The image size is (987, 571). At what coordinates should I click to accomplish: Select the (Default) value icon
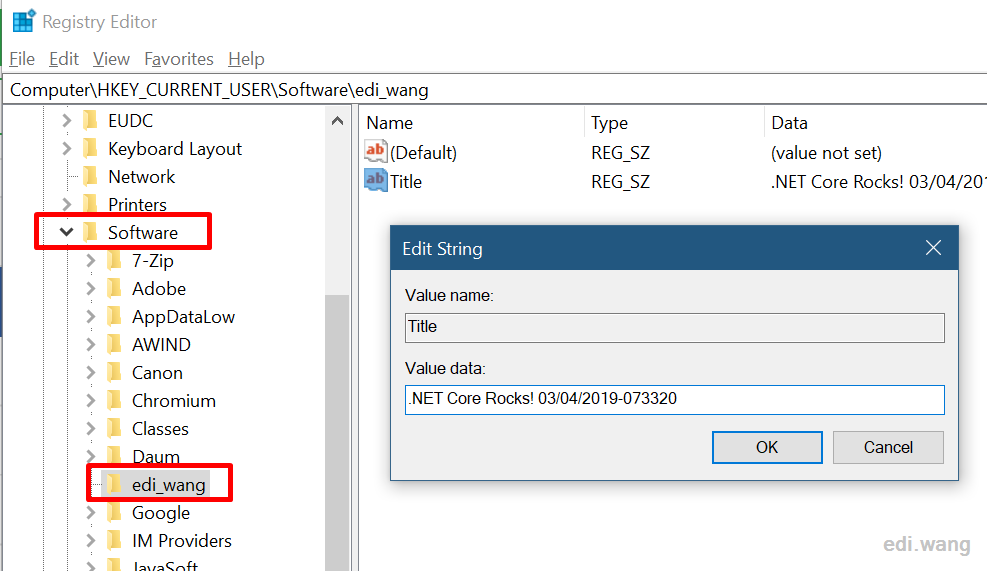click(x=376, y=152)
